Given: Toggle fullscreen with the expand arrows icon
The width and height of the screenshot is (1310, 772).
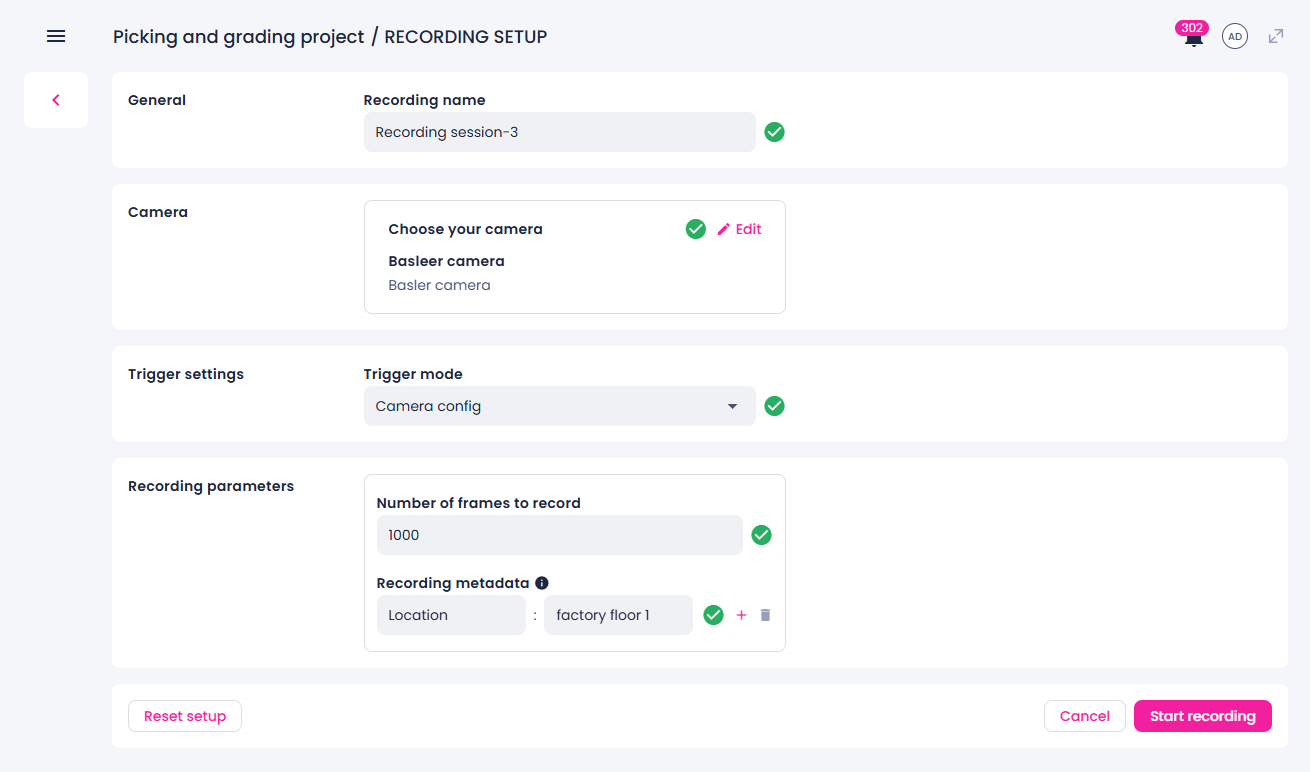Looking at the screenshot, I should pyautogui.click(x=1276, y=36).
